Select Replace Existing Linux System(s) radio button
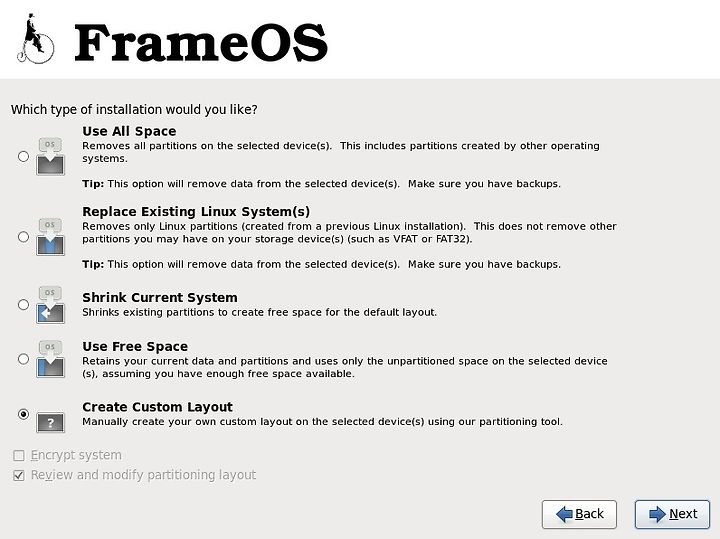The width and height of the screenshot is (720, 539). (x=23, y=237)
